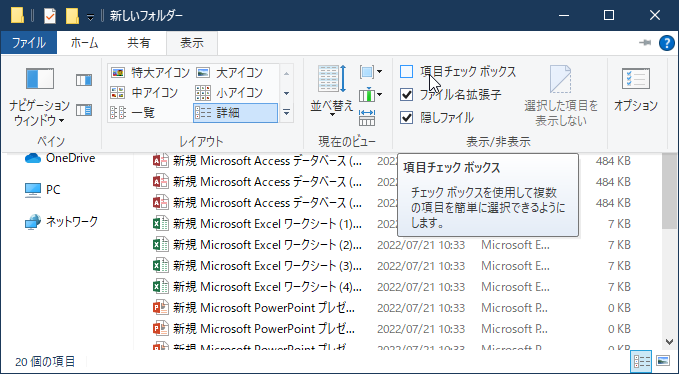Image resolution: width=679 pixels, height=374 pixels.
Task: Click date cell of Excel ワークシート (4)
Action: (x=421, y=287)
